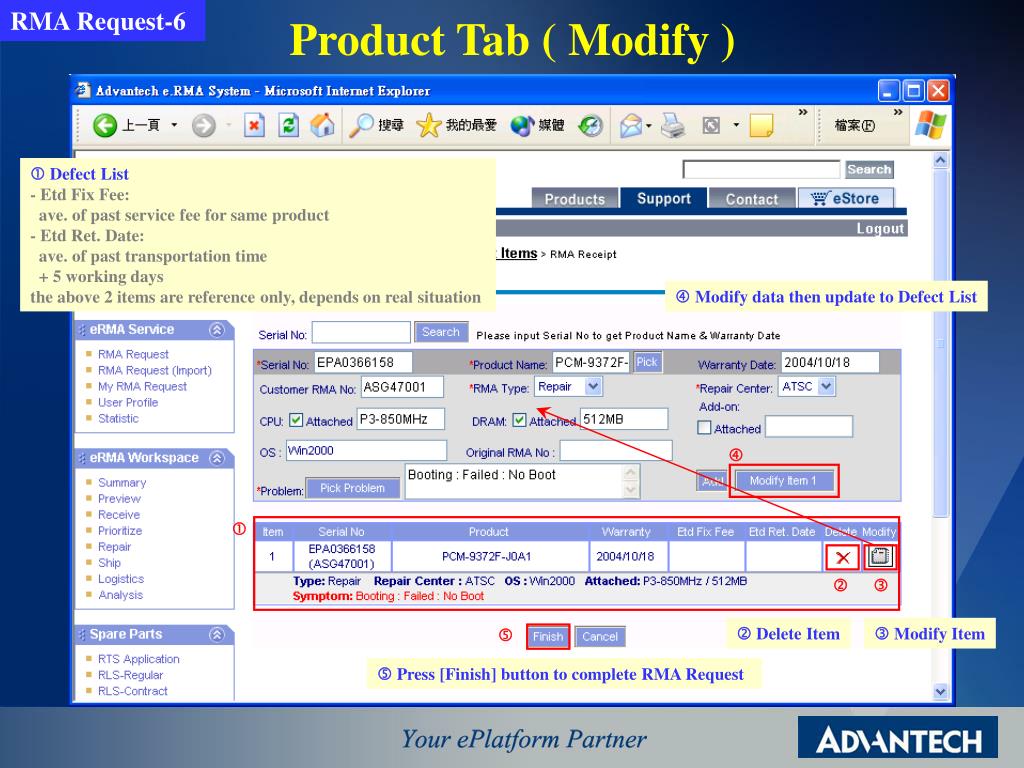1024x768 pixels.
Task: Open the RMA Request (Import) link
Action: click(155, 370)
